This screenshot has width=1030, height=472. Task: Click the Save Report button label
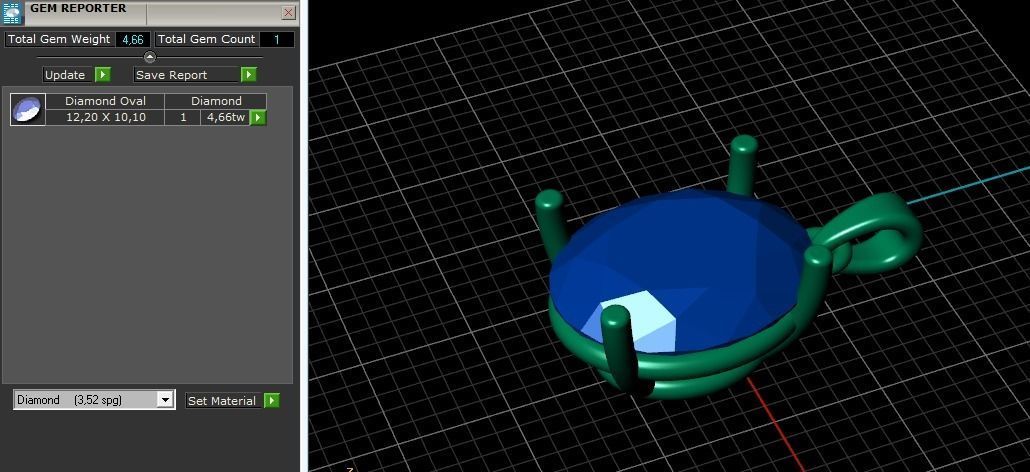tap(187, 75)
